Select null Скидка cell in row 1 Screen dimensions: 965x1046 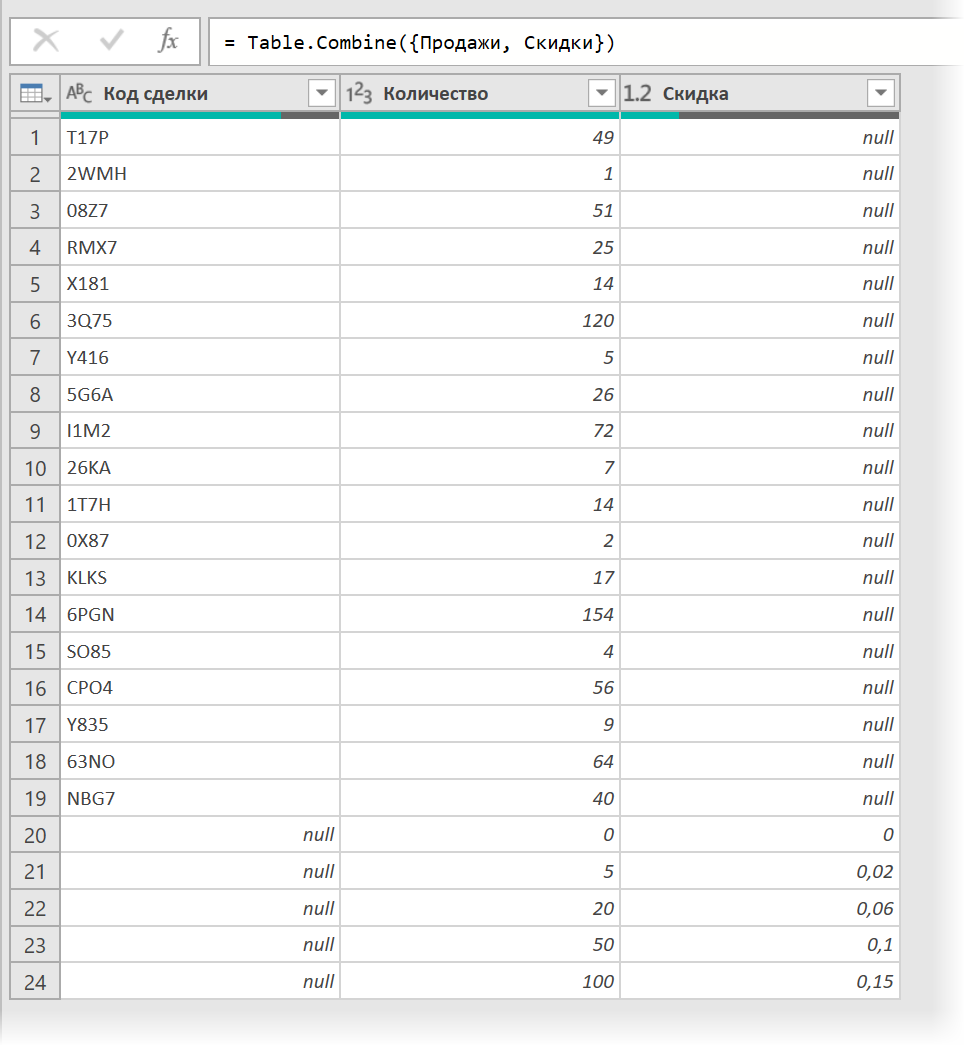tap(760, 137)
